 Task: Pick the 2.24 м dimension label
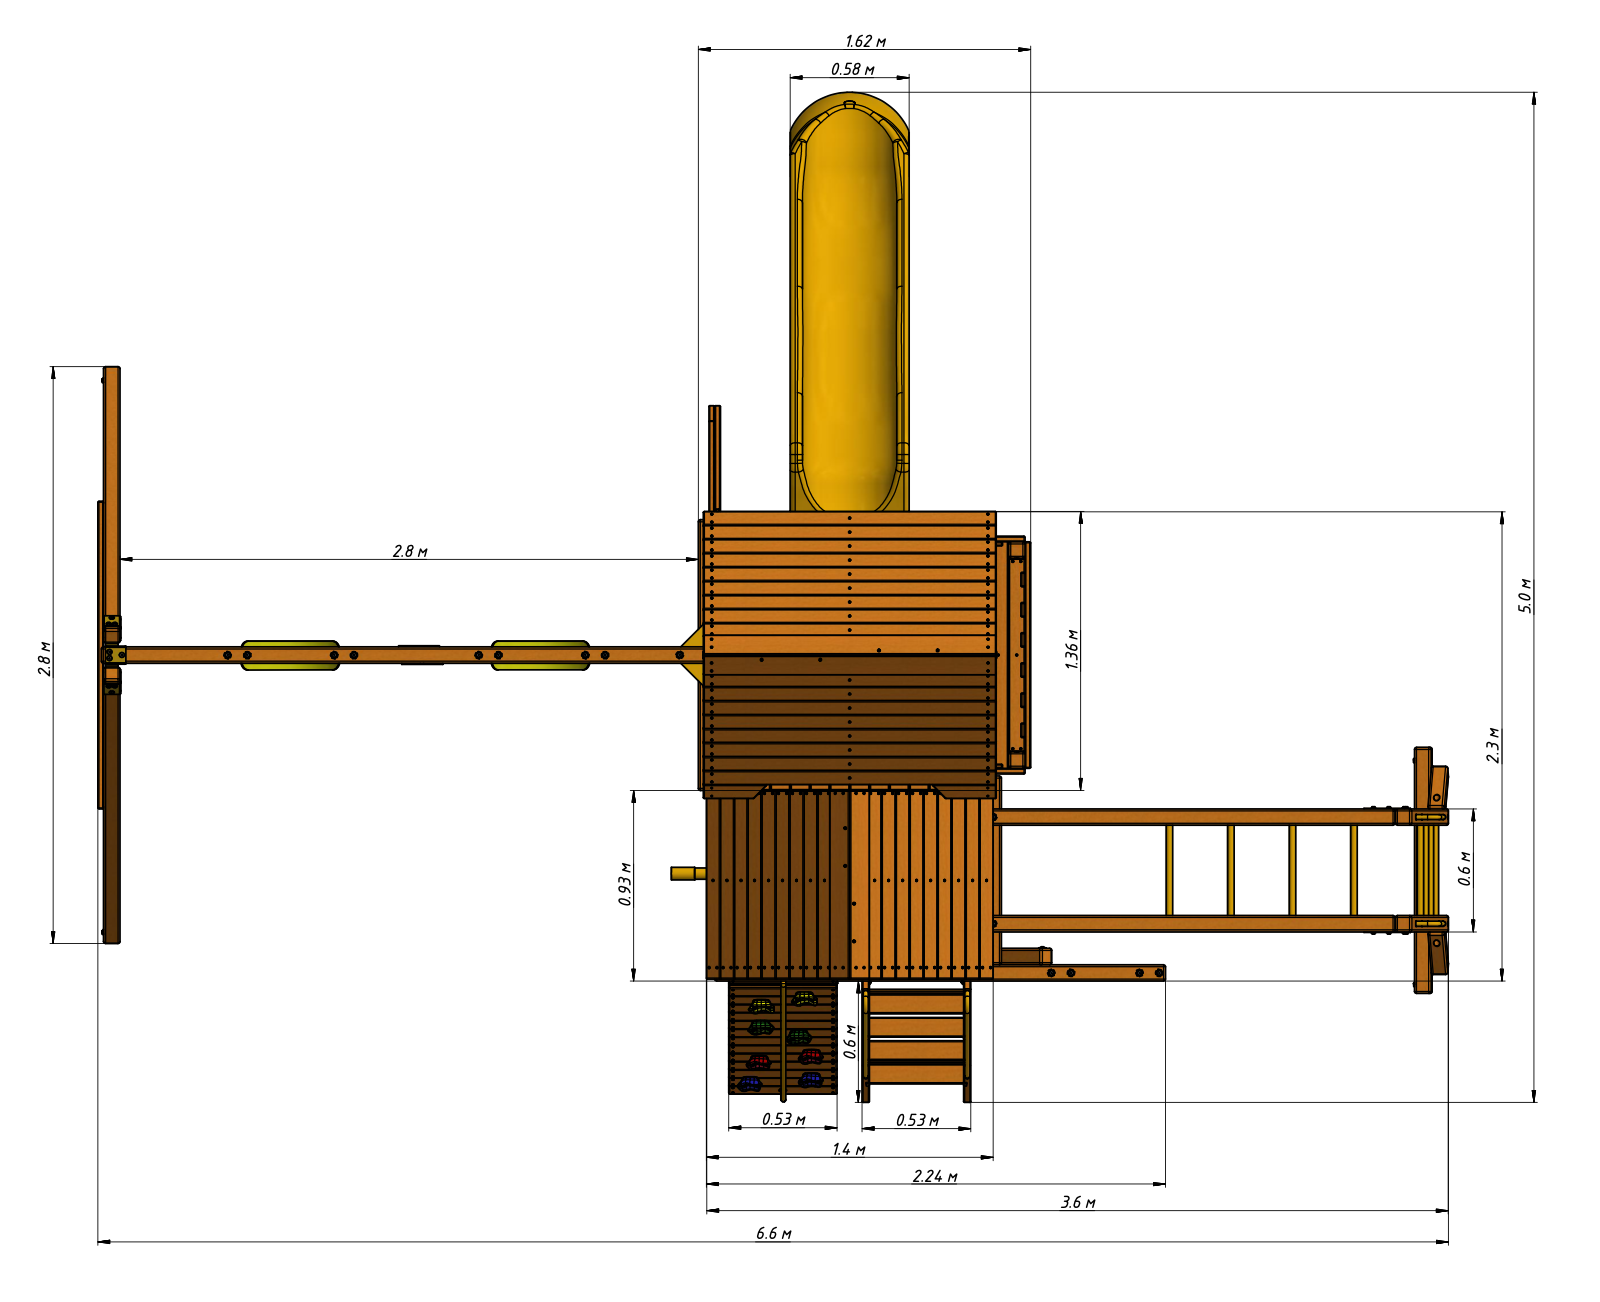934,1176
